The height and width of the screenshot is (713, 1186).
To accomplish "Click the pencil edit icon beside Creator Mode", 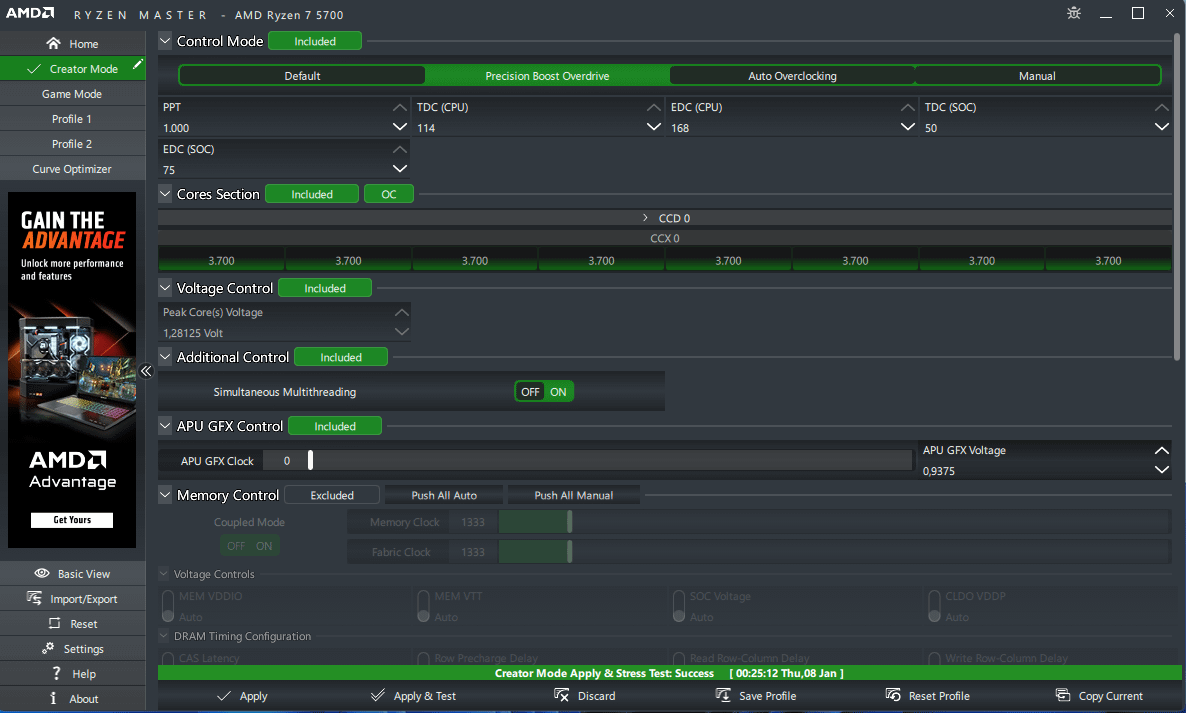I will tap(138, 65).
